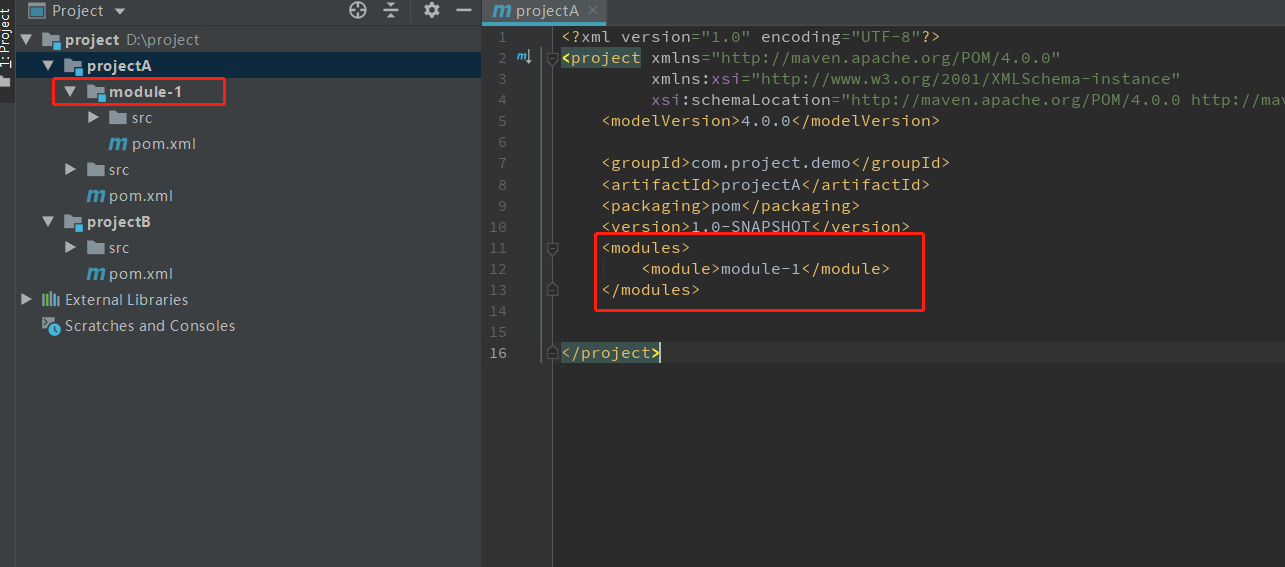Click the module-1 folder icon
The width and height of the screenshot is (1285, 567).
[x=96, y=92]
